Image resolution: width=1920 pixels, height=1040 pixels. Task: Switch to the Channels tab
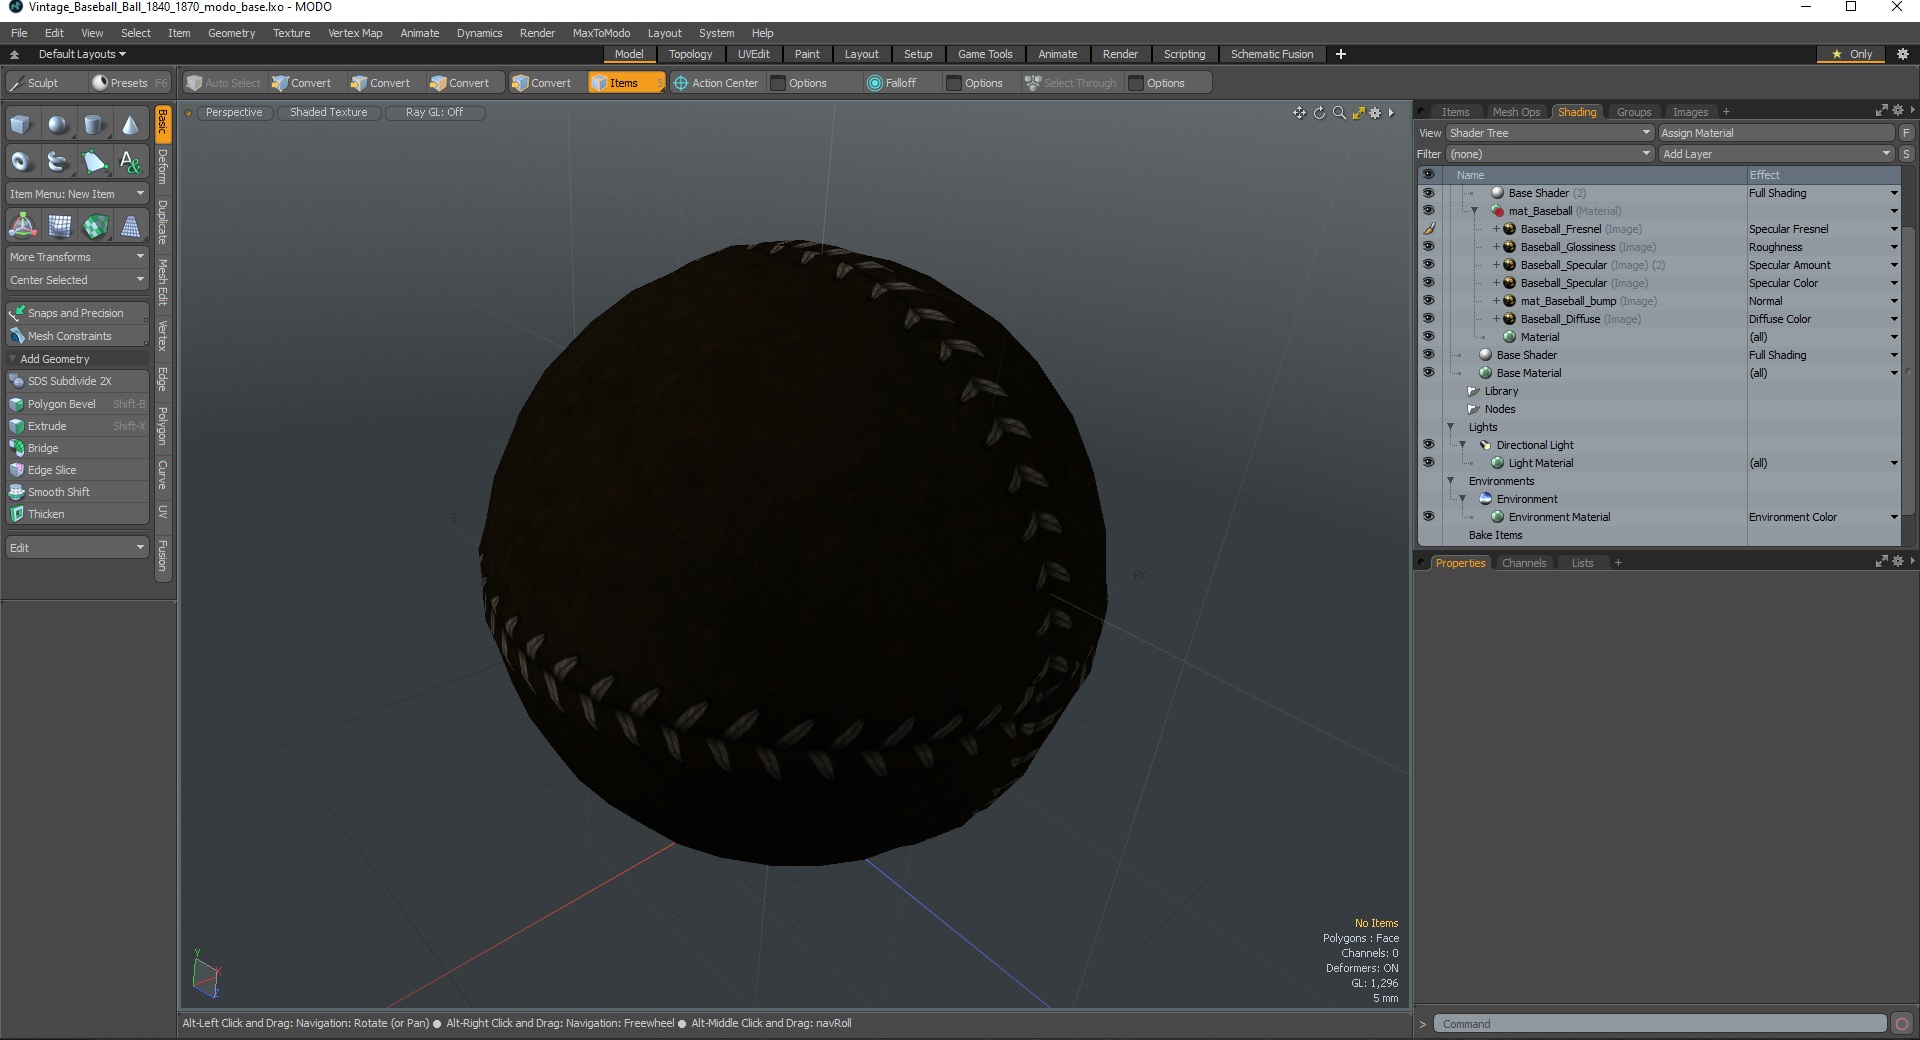(x=1524, y=563)
